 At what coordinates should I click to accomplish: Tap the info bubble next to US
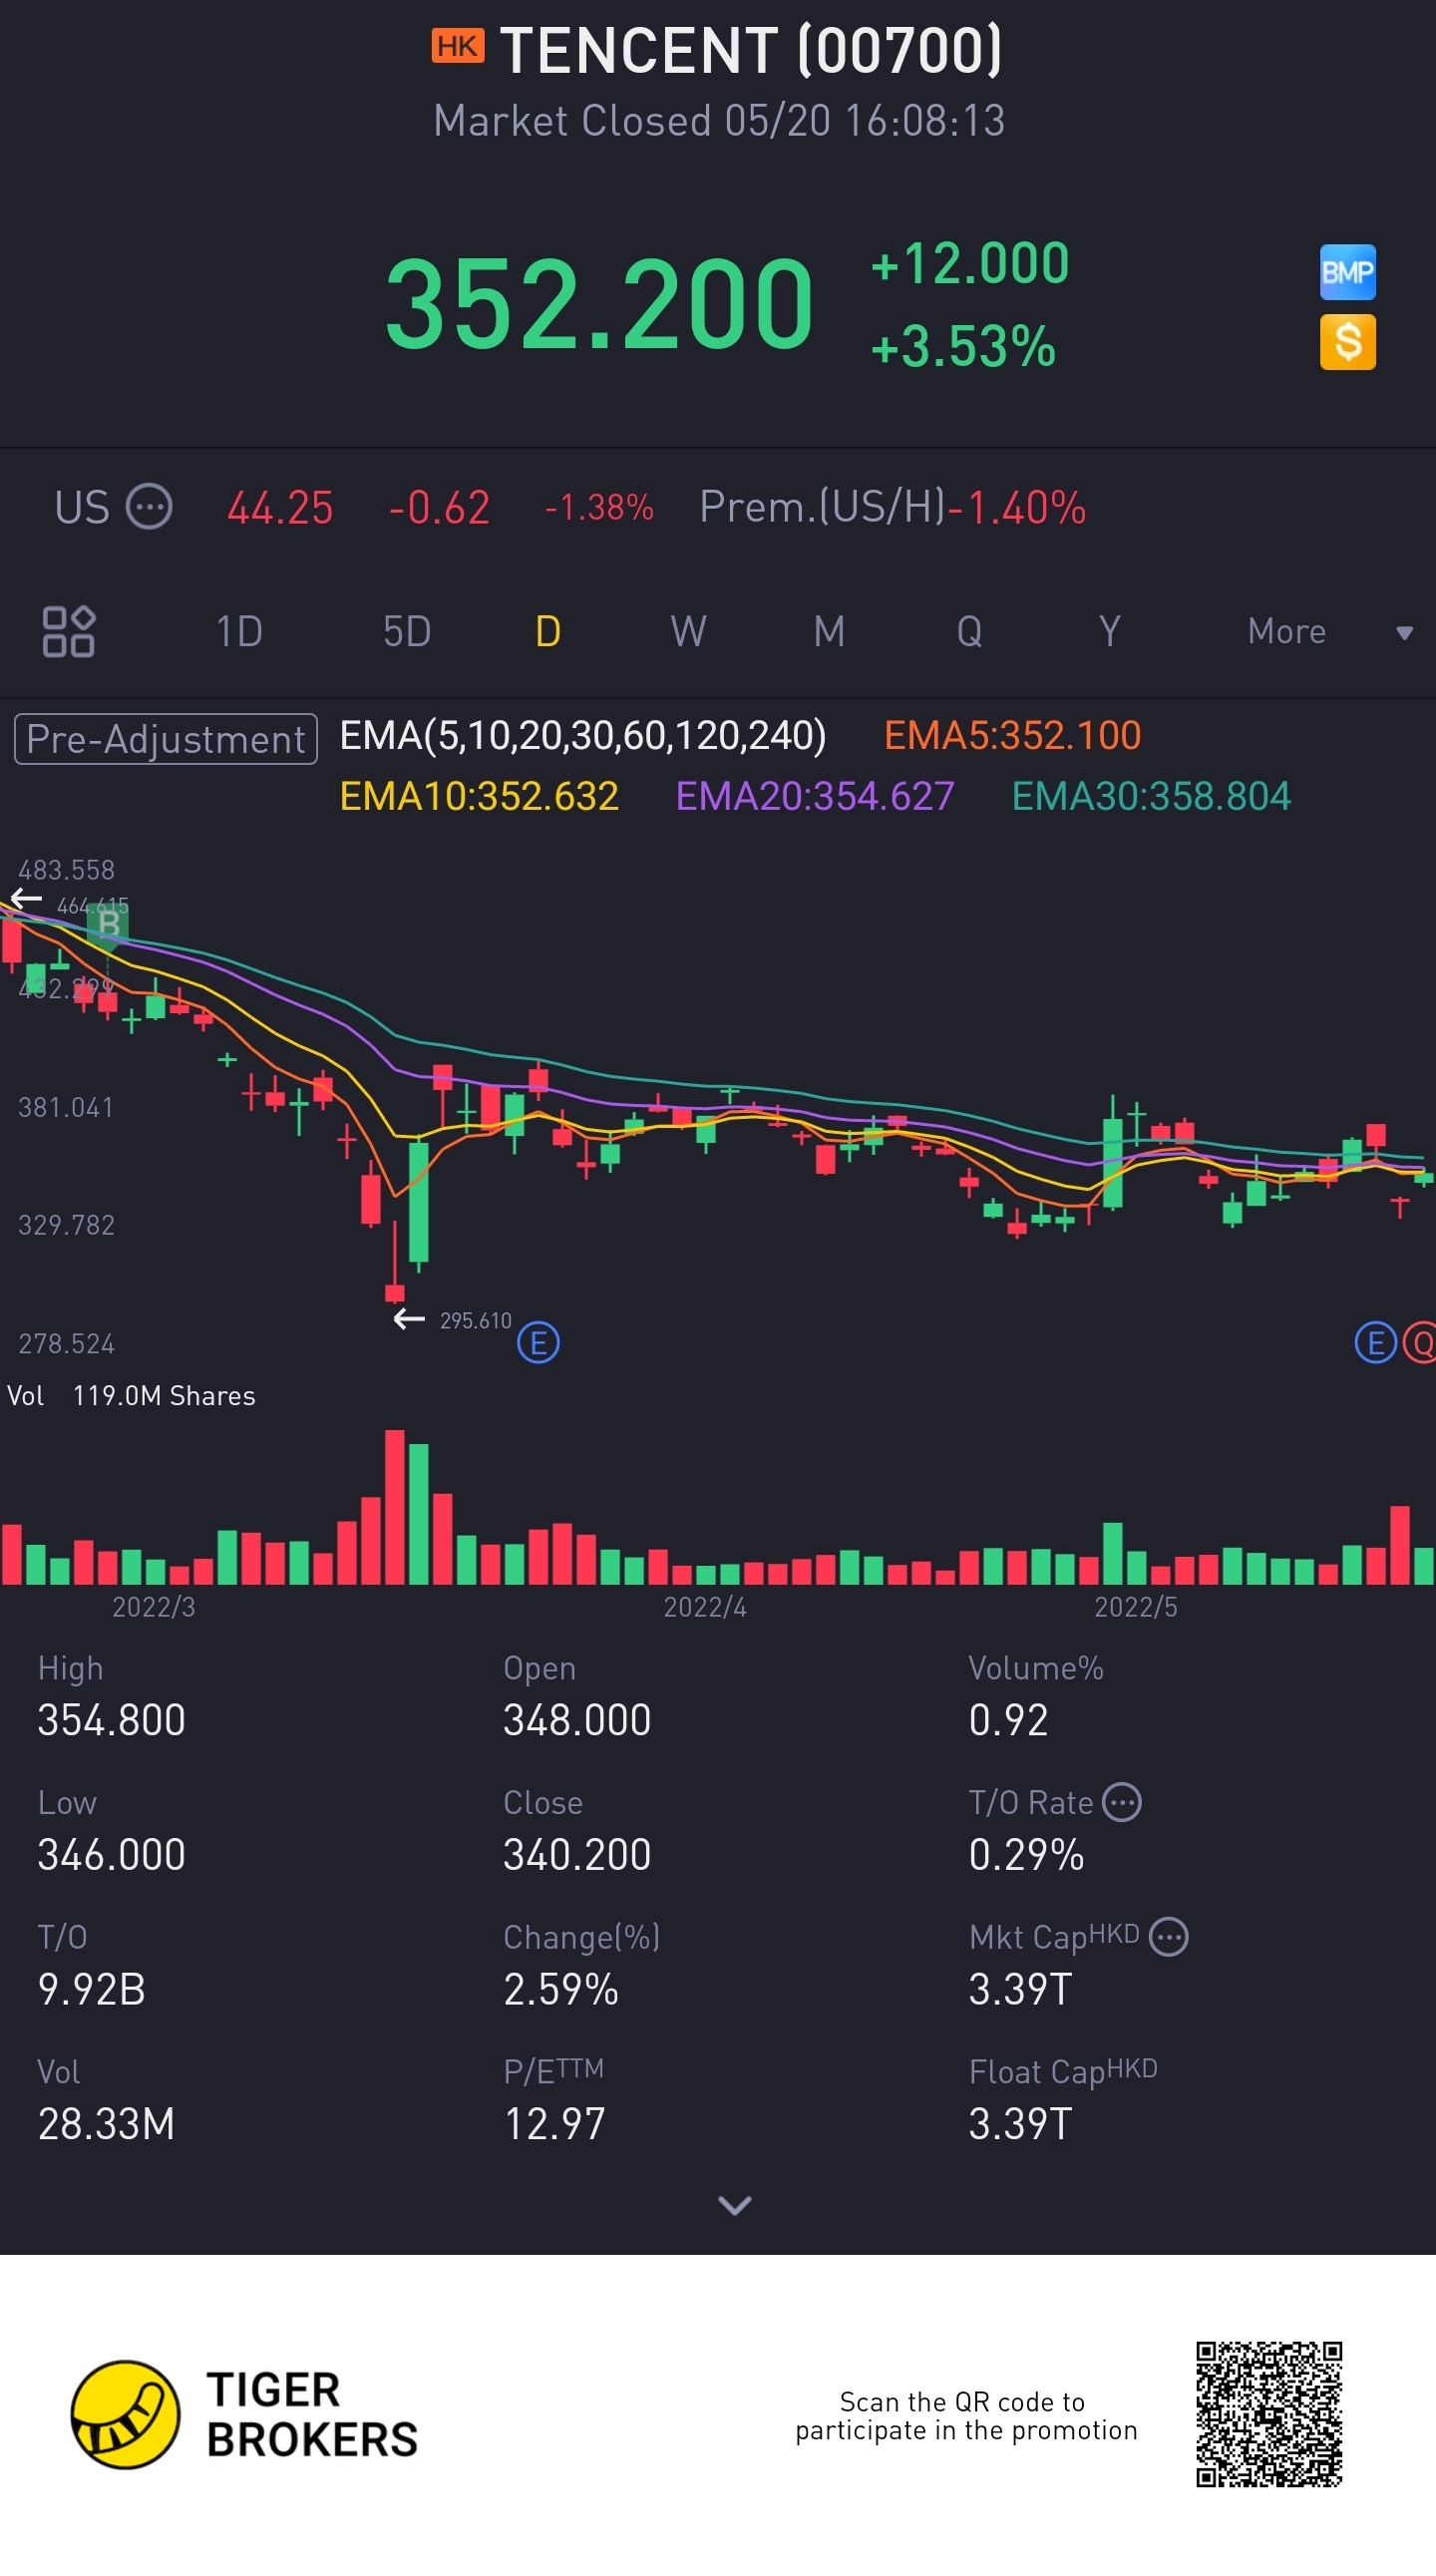(x=149, y=507)
